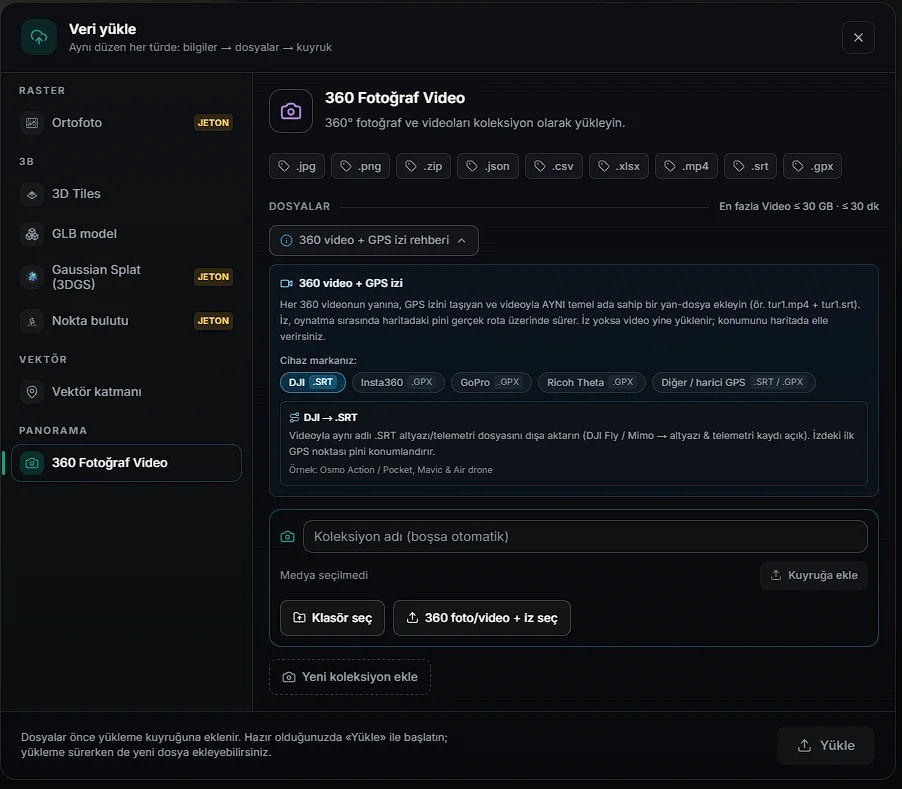Click the Klasör seç button
The height and width of the screenshot is (789, 902).
332,618
